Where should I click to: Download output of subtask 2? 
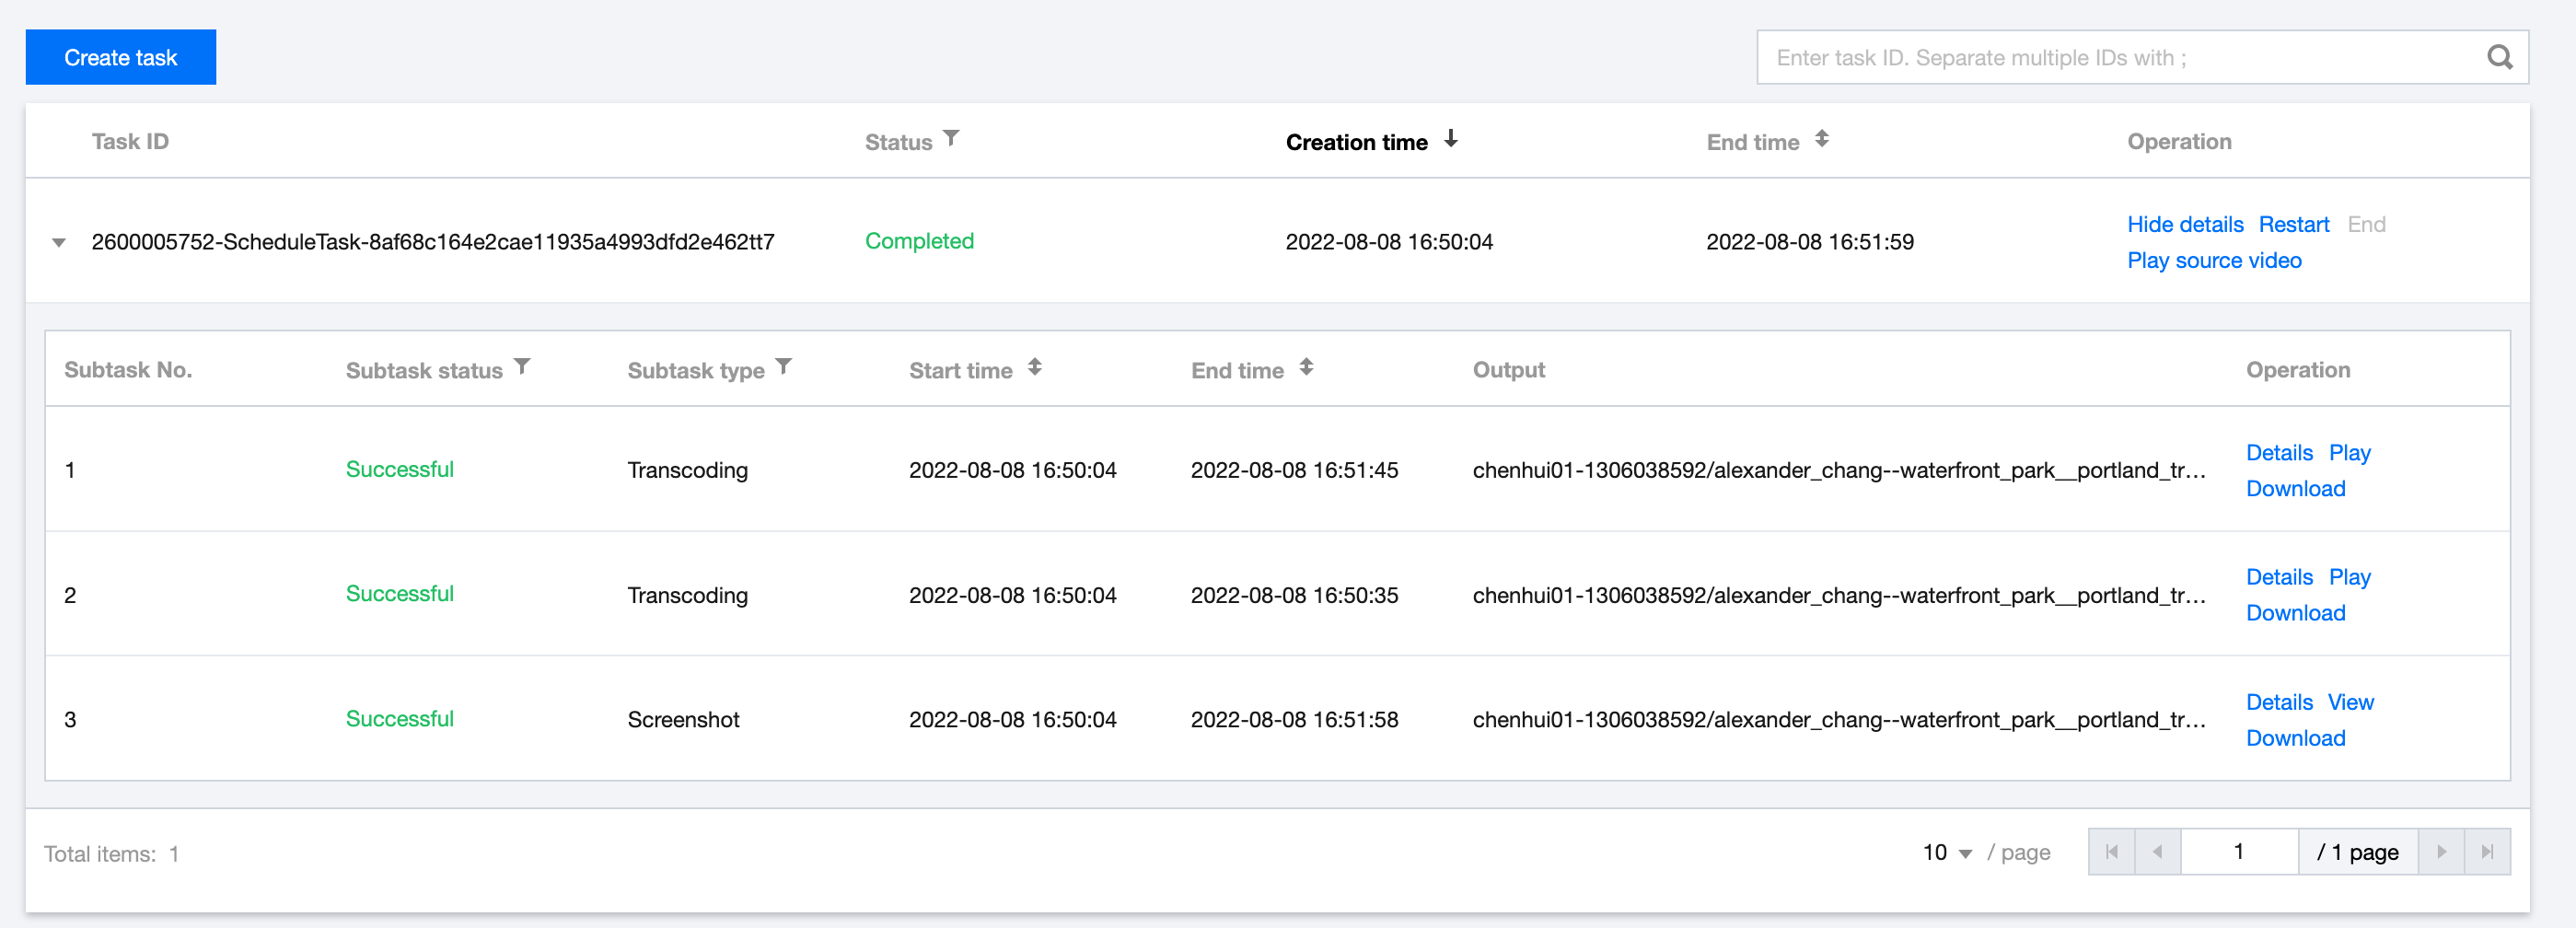tap(2295, 613)
